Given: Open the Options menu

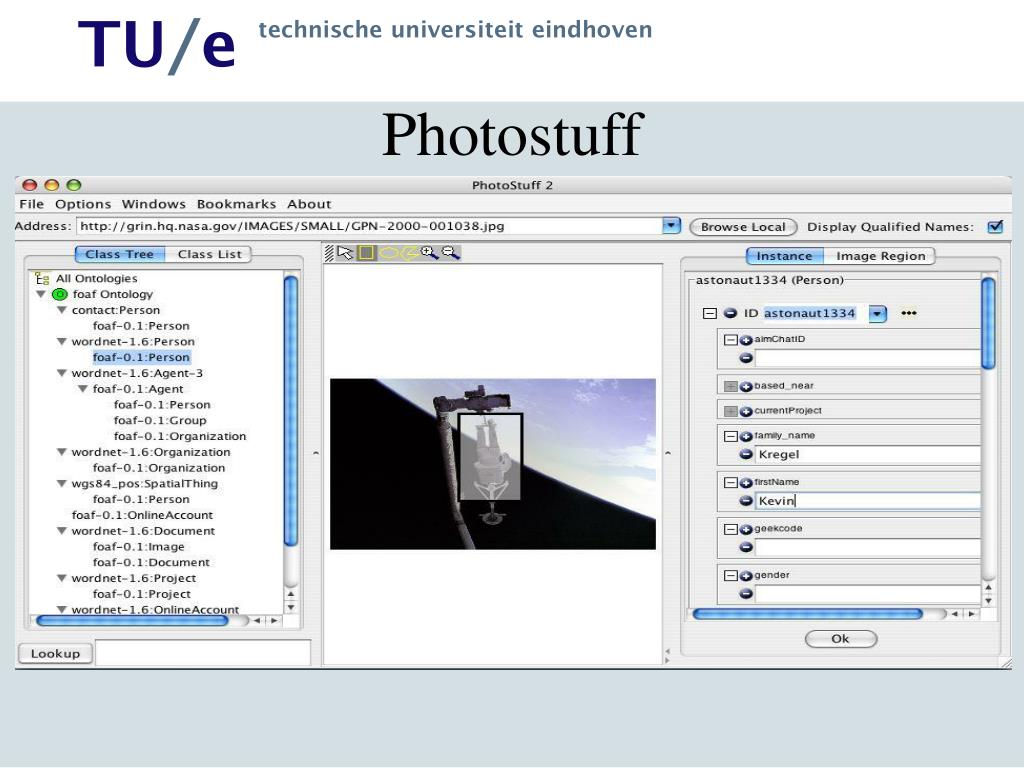Looking at the screenshot, I should pos(83,204).
